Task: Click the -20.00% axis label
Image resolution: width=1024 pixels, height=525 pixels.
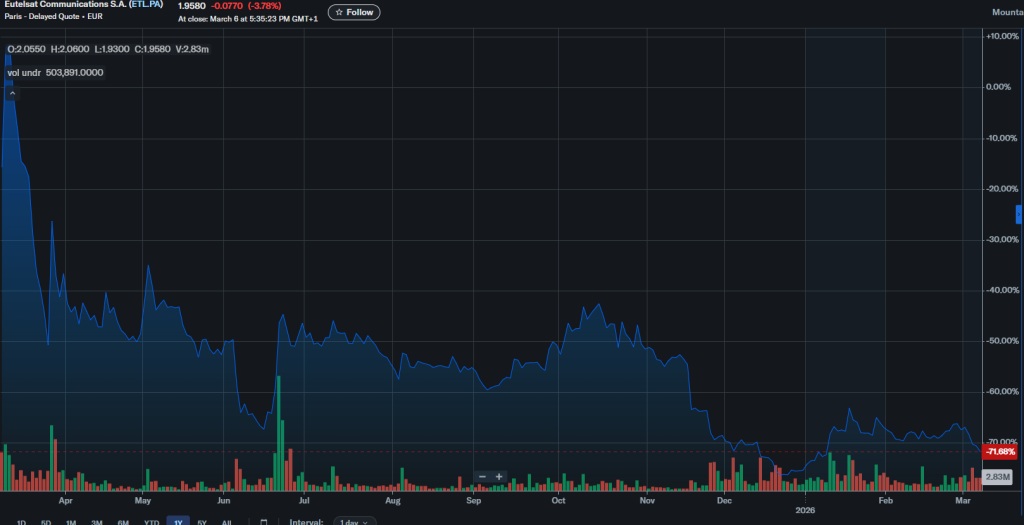Action: pyautogui.click(x=1002, y=189)
